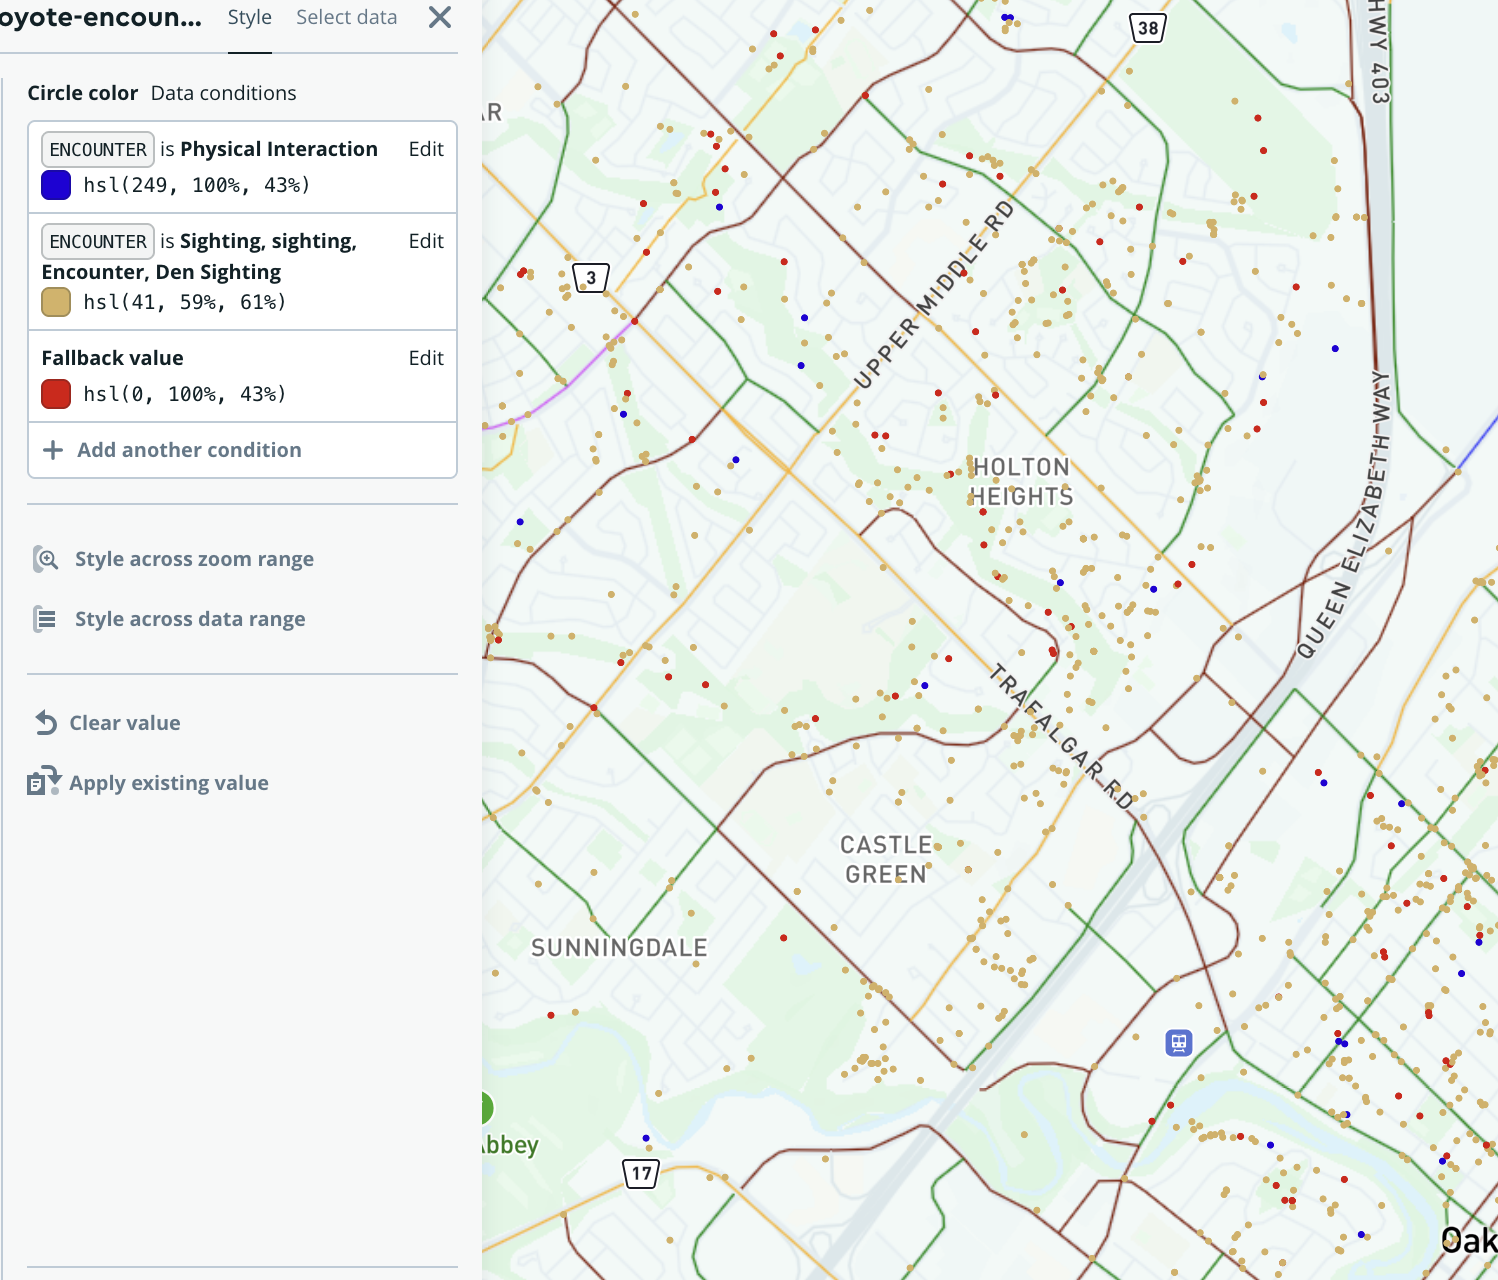
Task: Edit the Sighting encounter condition
Action: tap(425, 241)
